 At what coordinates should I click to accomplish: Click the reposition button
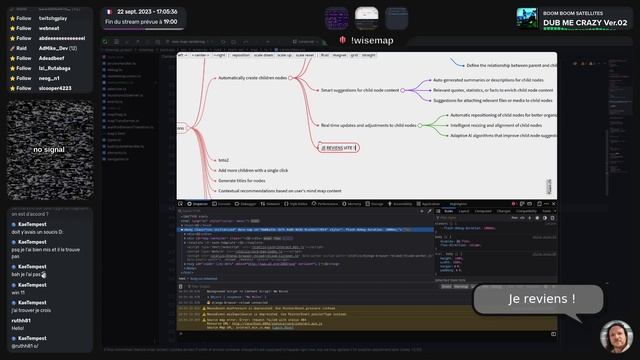pos(240,55)
